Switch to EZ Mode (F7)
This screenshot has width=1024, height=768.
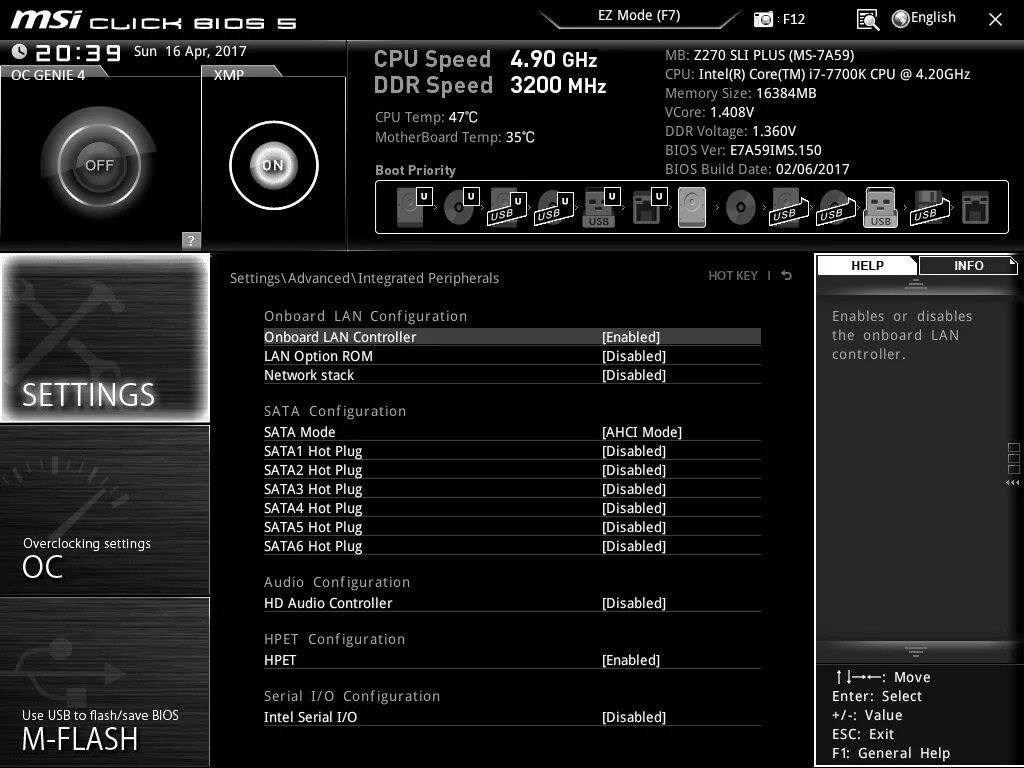pyautogui.click(x=639, y=16)
